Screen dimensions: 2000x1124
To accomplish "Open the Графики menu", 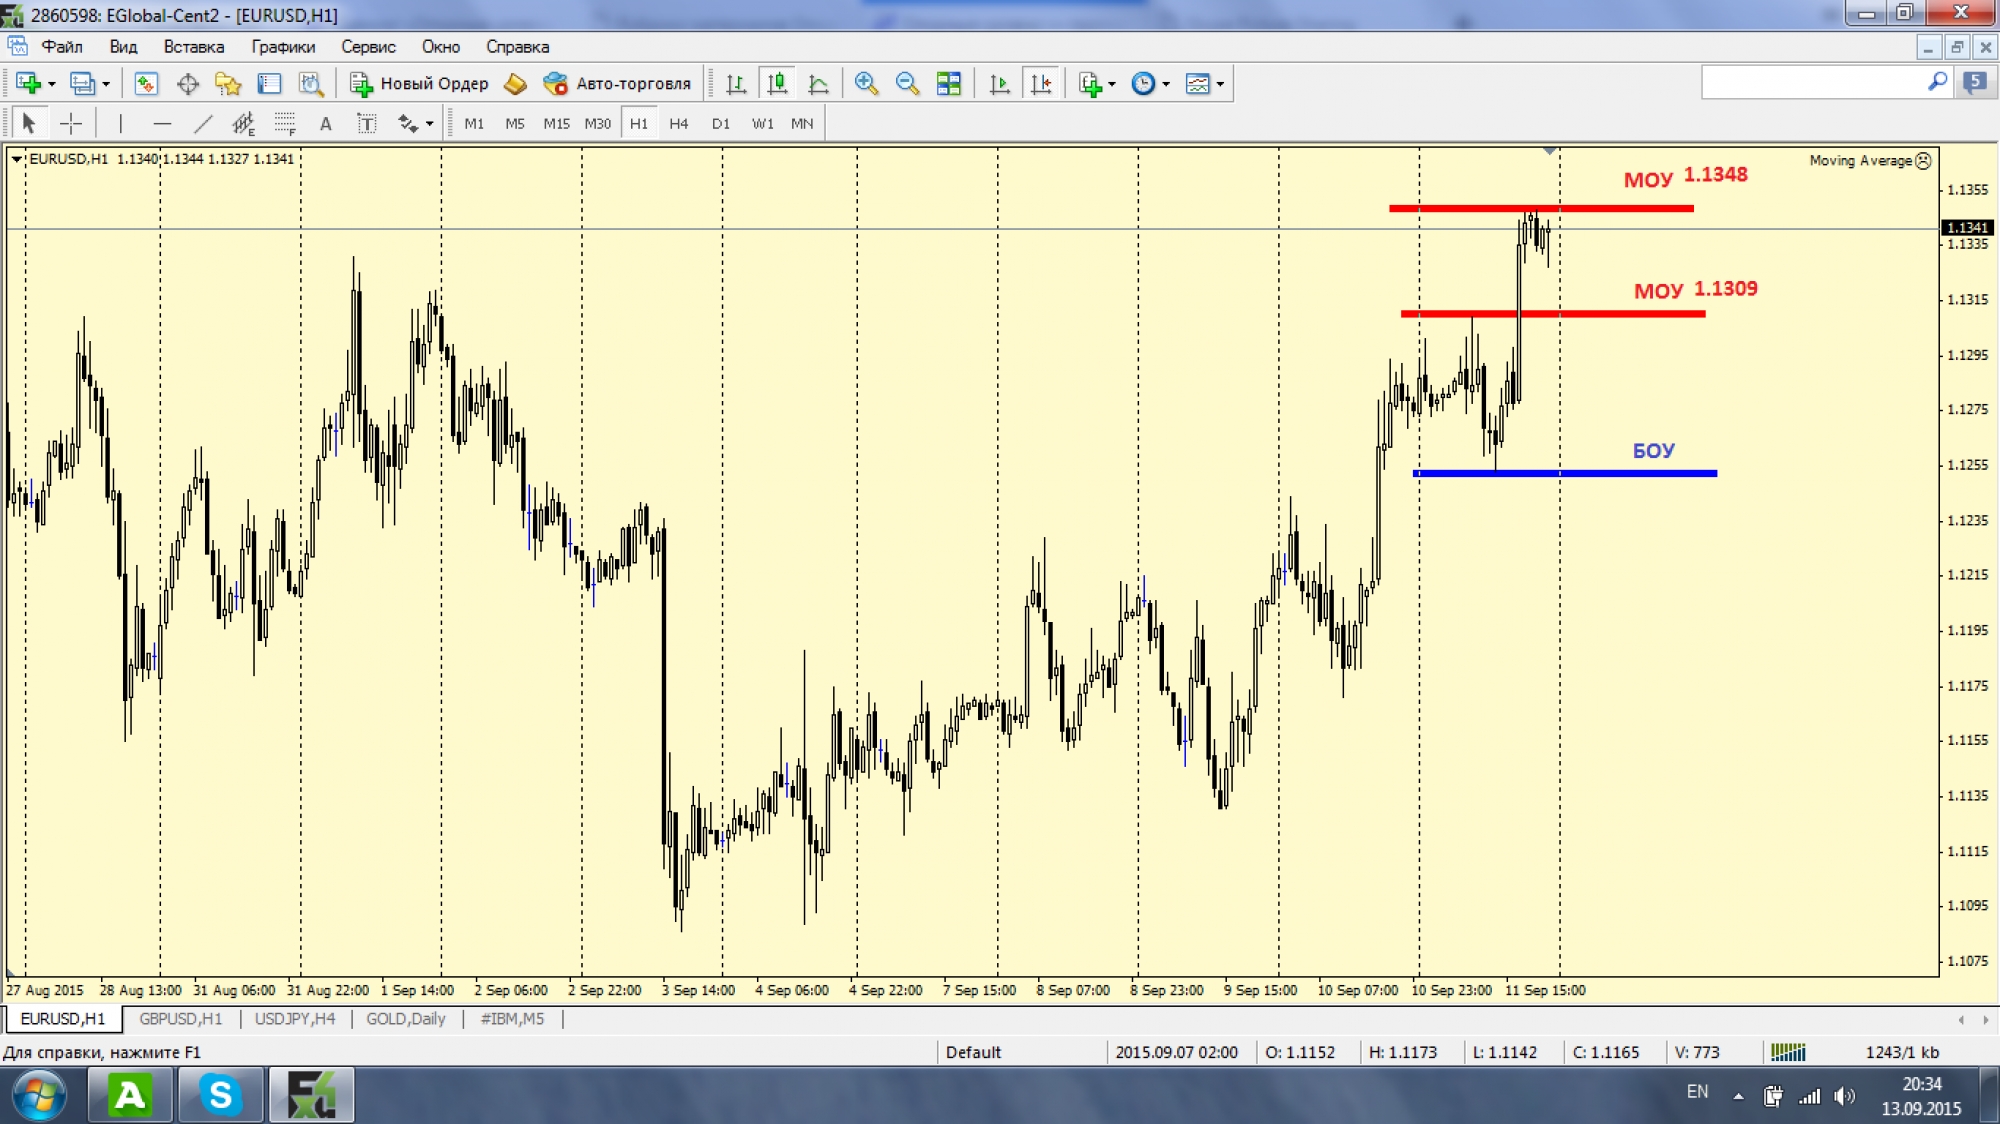I will [283, 47].
